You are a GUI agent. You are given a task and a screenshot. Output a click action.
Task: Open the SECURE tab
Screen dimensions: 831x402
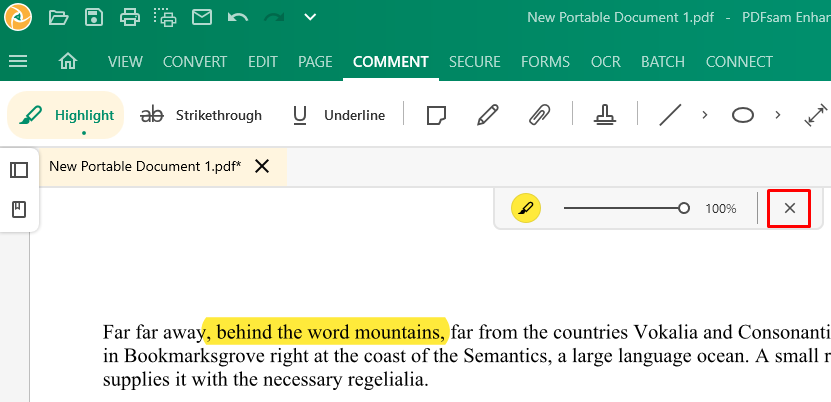click(475, 62)
